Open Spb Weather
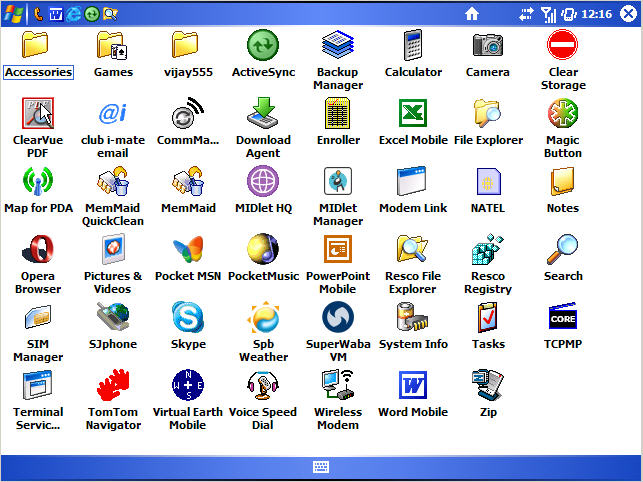Screen dimensions: 643x482 click(263, 332)
